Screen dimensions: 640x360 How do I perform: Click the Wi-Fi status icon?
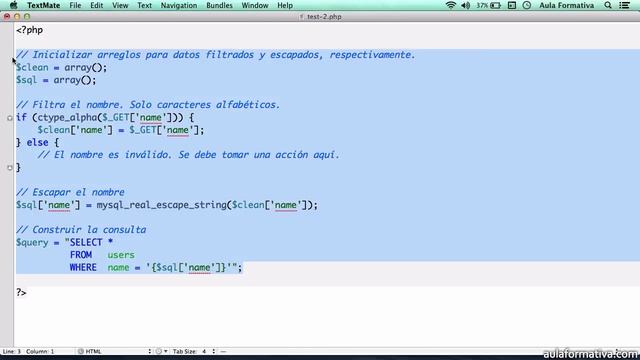tap(451, 5)
